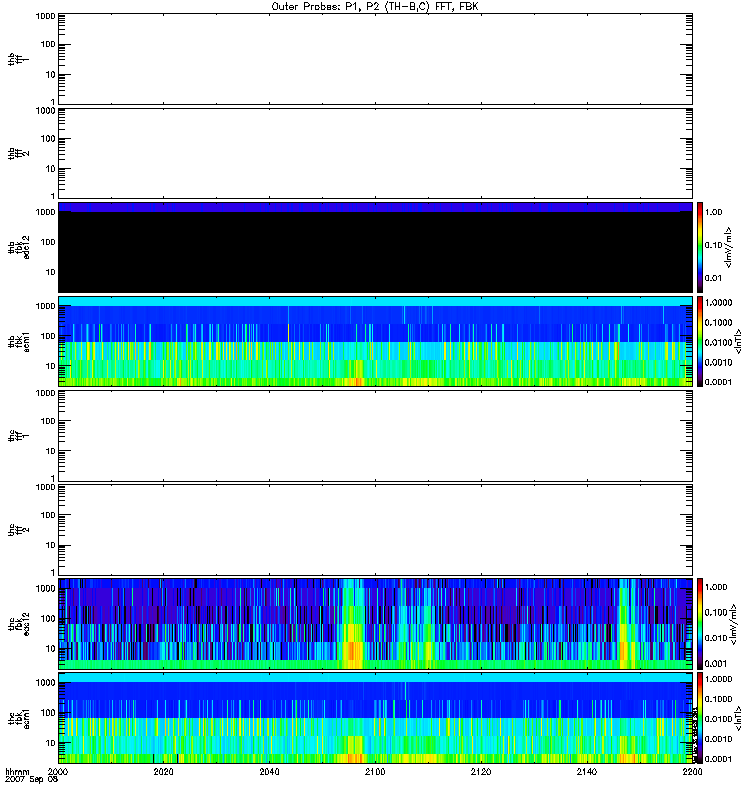
Task: Select the thb fbk scm1 color bar
Action: point(700,342)
